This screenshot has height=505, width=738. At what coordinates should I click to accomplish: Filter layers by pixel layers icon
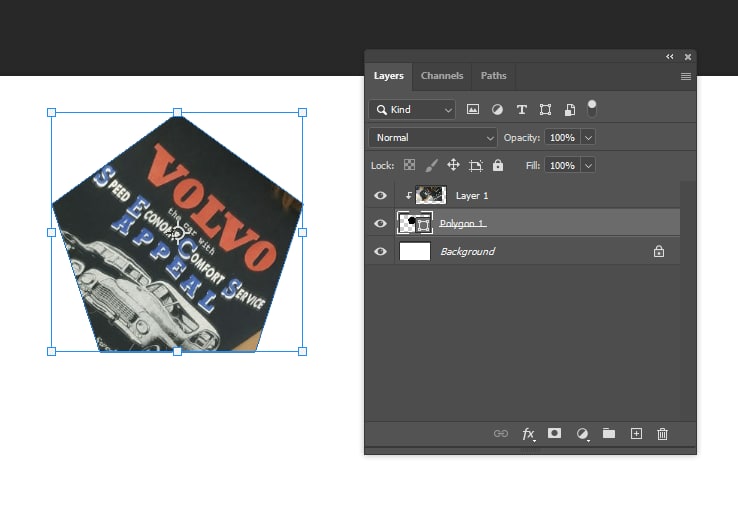(473, 110)
